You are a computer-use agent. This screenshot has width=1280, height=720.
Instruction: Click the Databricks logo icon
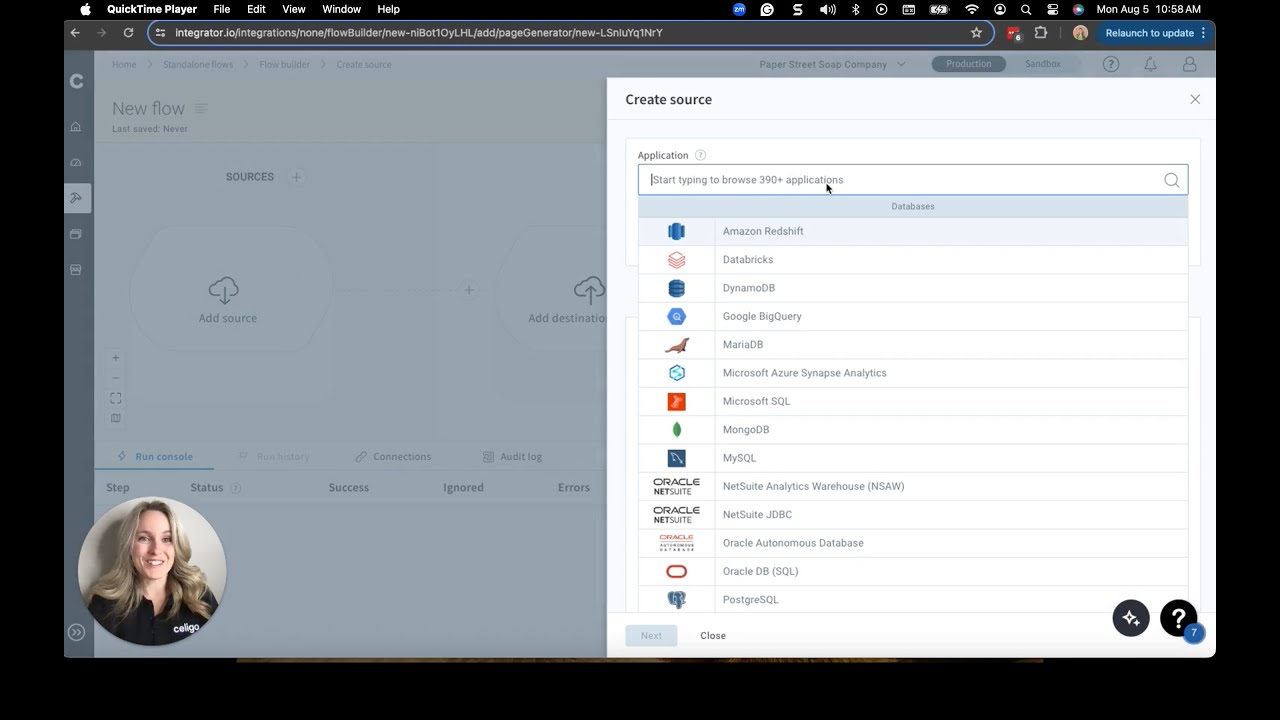pyautogui.click(x=676, y=260)
